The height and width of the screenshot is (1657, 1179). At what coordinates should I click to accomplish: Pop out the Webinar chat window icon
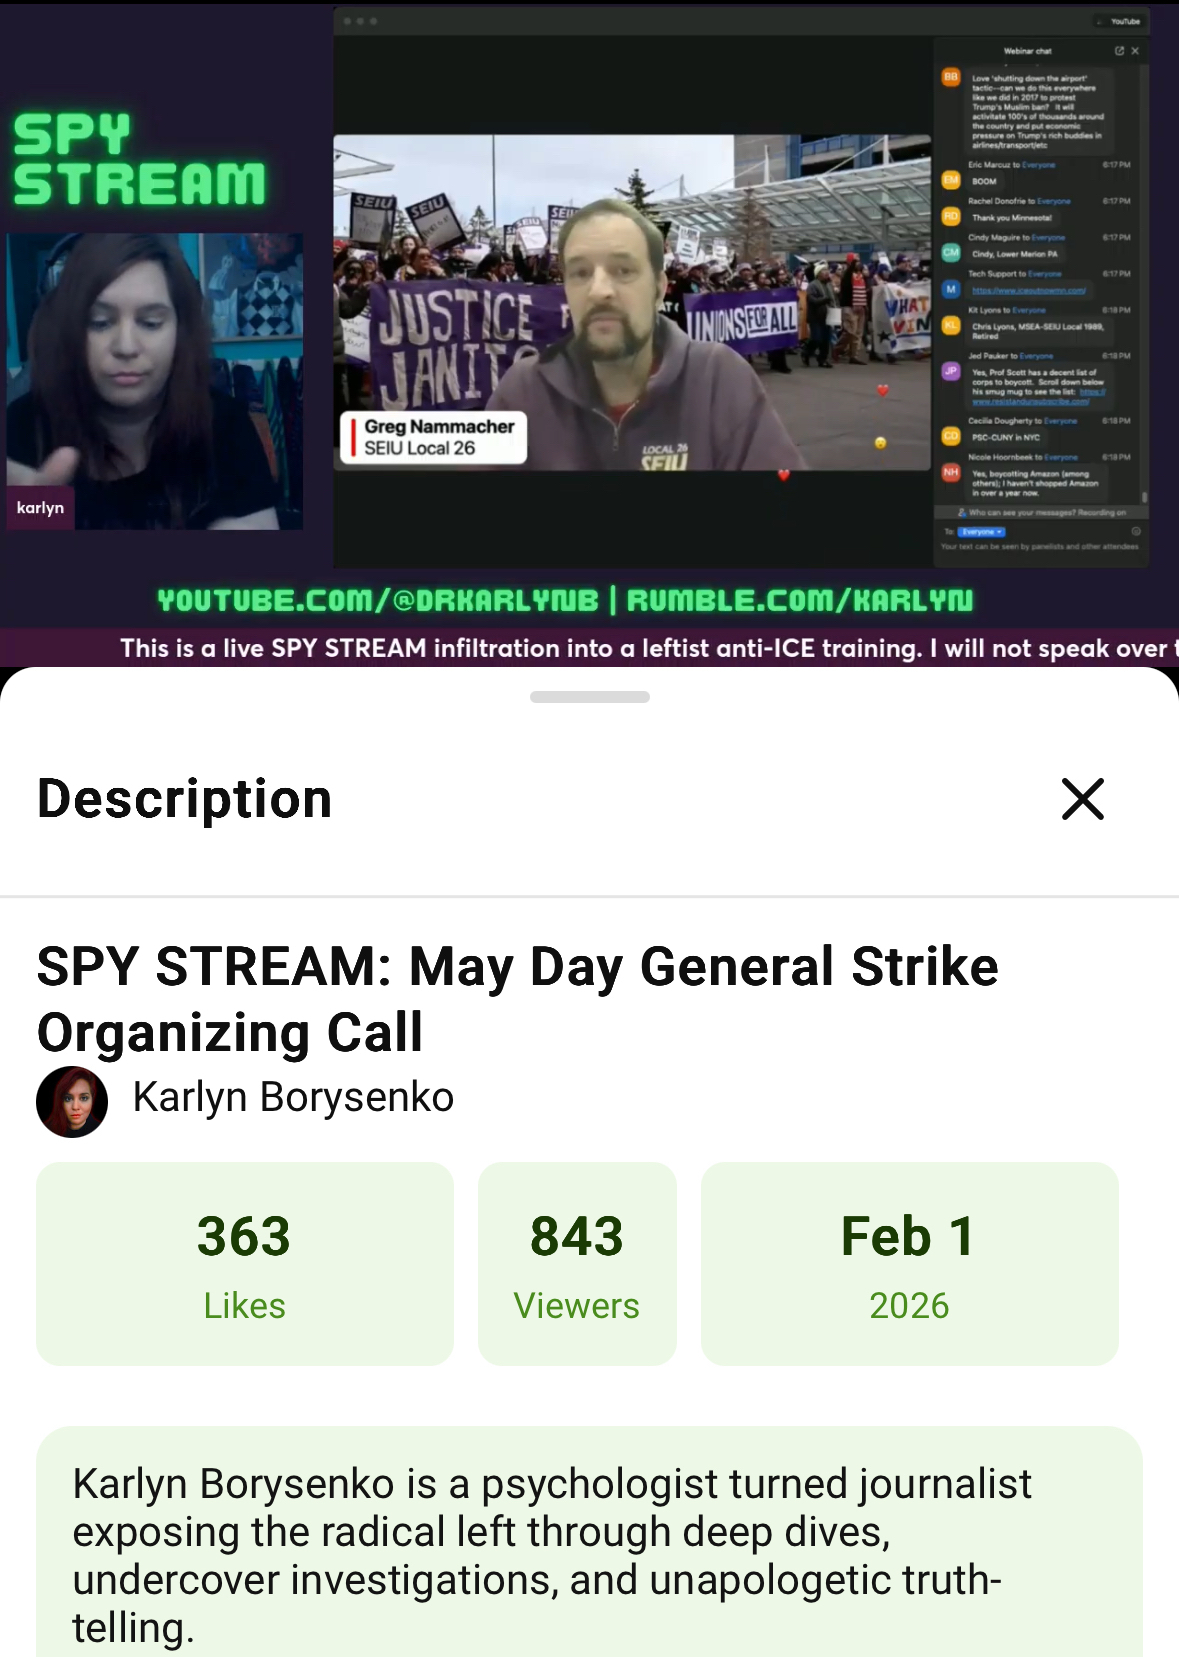pyautogui.click(x=1119, y=50)
